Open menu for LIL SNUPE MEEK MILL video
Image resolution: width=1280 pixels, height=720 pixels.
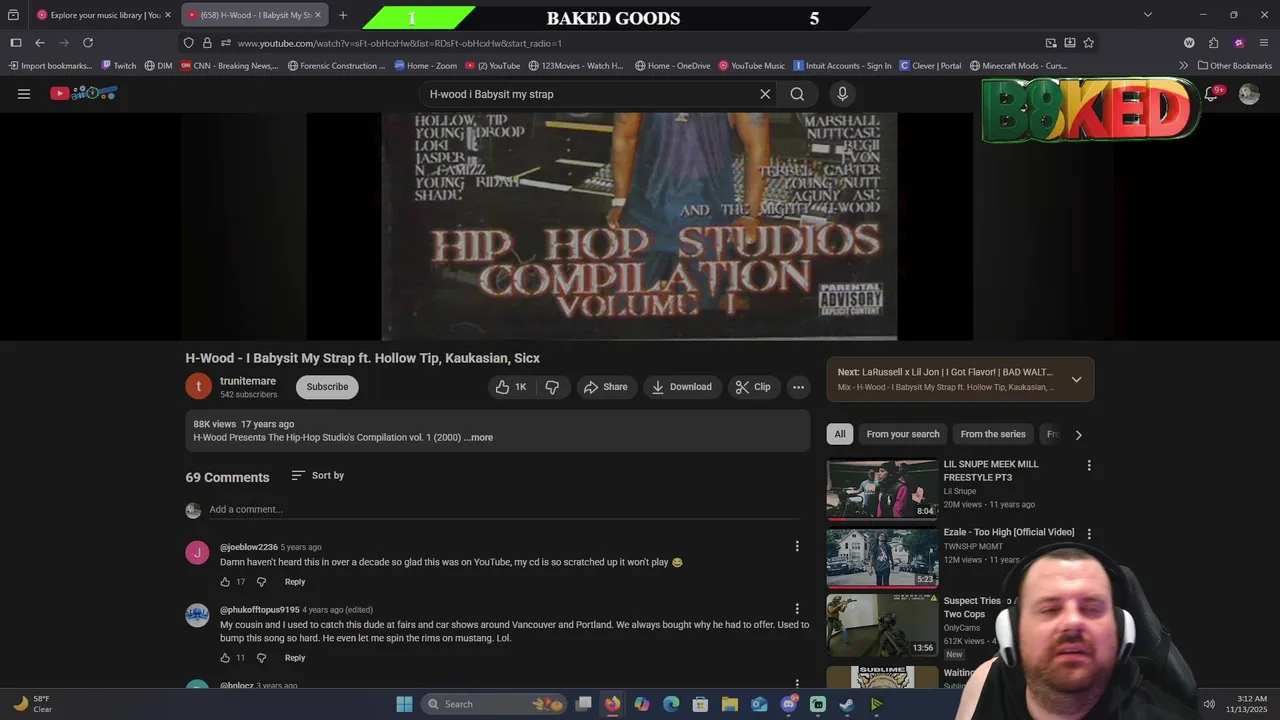pyautogui.click(x=1089, y=465)
